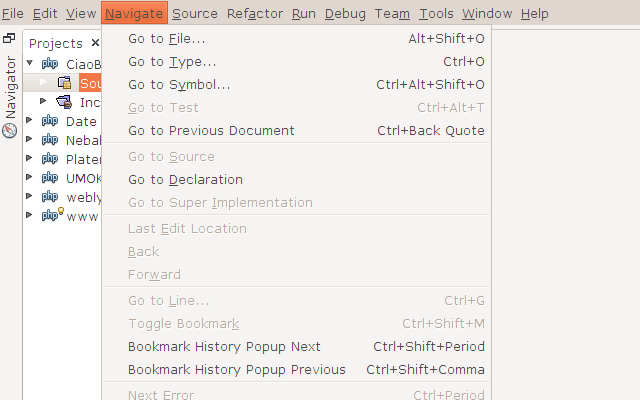The image size is (640, 400).
Task: Expand the UMOK project node
Action: click(30, 177)
